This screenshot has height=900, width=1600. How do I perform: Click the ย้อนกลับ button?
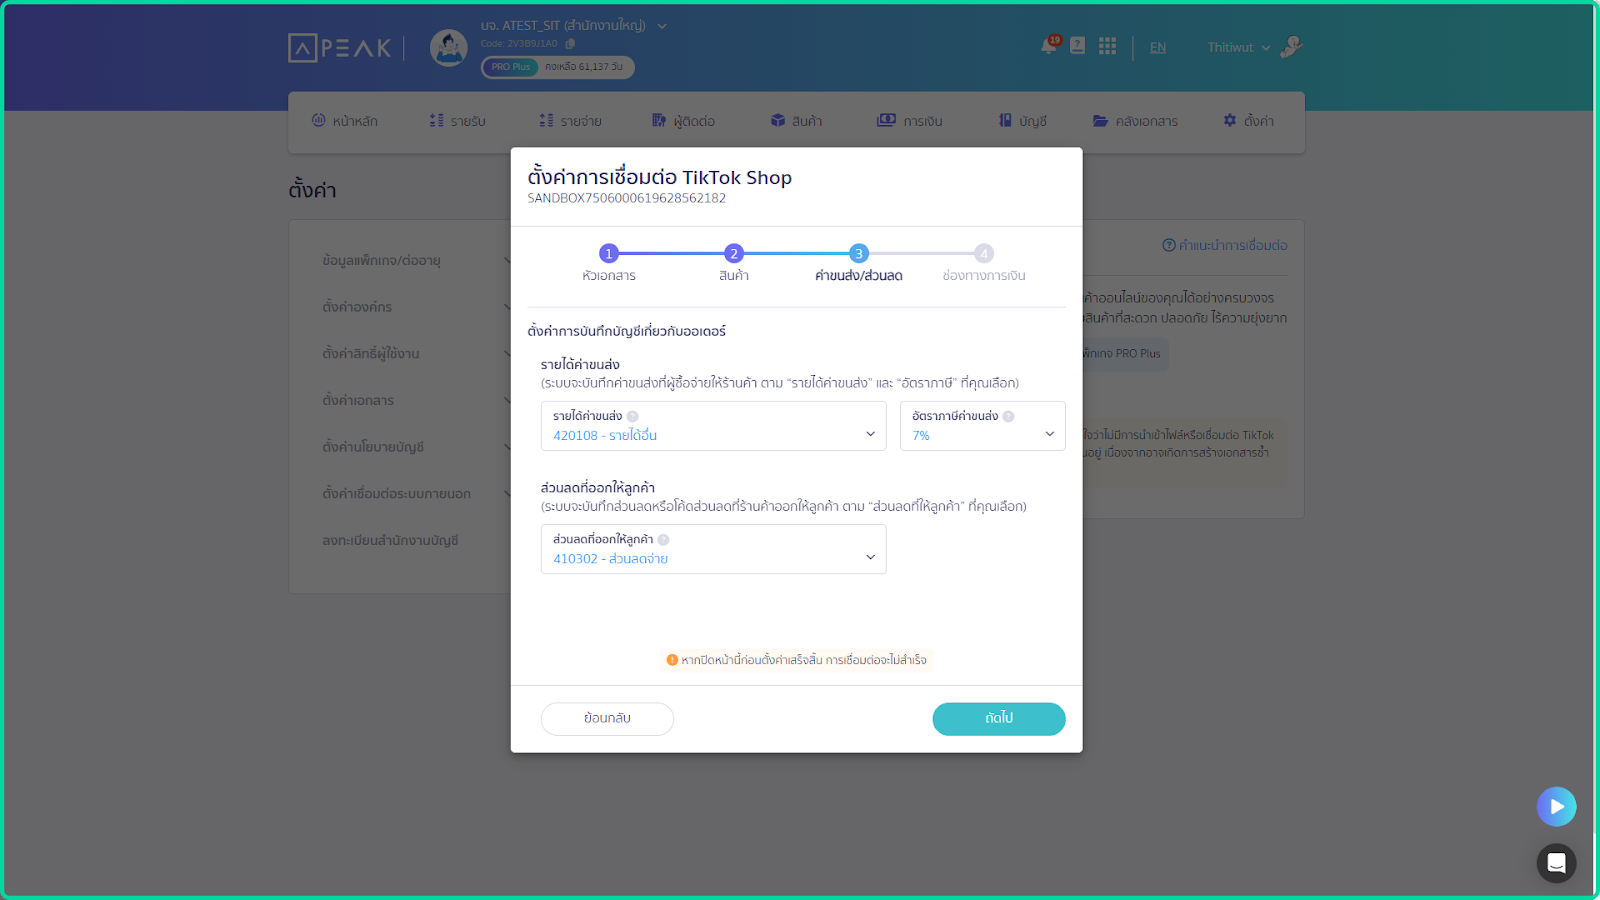click(x=607, y=719)
